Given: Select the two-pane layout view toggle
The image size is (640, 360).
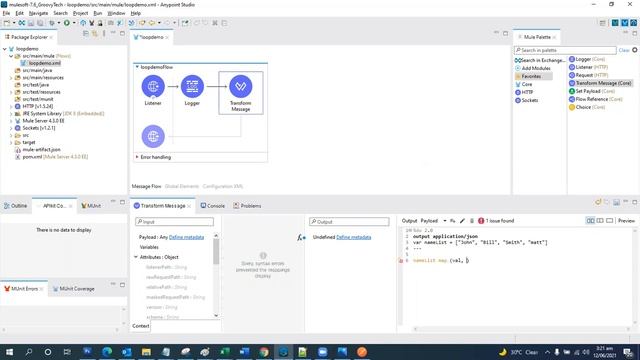Looking at the screenshot, I should point(600,221).
